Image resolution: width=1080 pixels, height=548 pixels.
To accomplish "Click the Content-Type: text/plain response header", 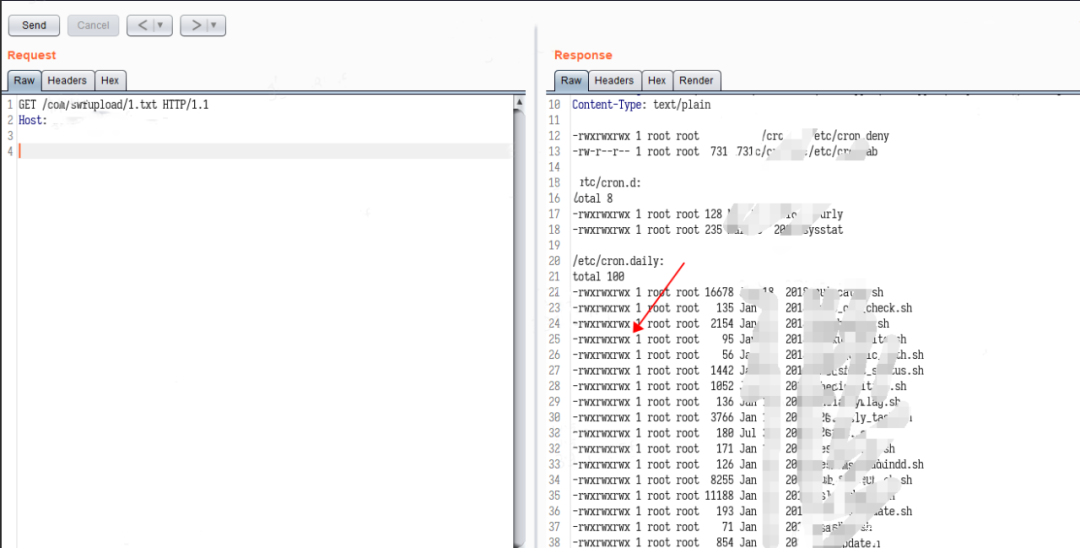I will click(641, 104).
